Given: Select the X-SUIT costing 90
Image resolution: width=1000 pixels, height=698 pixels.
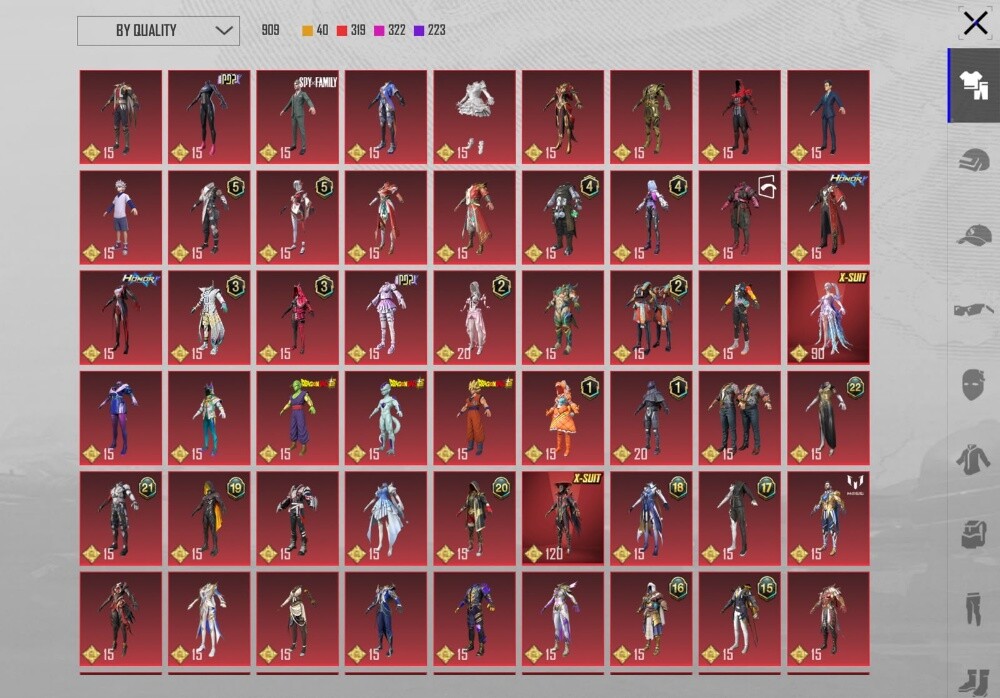Looking at the screenshot, I should coord(828,318).
